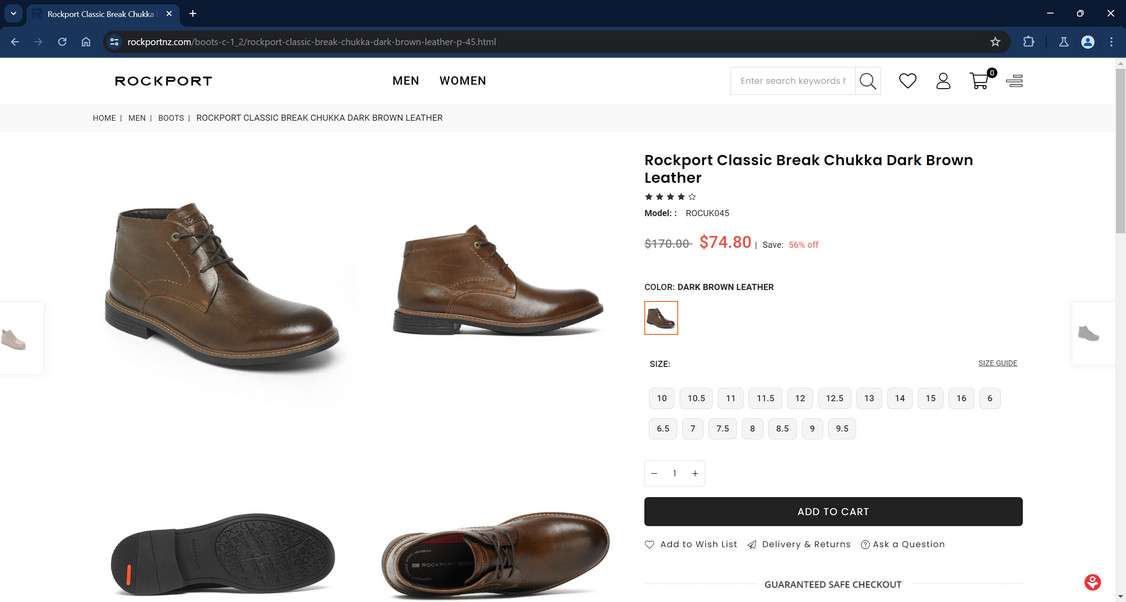Select size 10.5

[696, 398]
